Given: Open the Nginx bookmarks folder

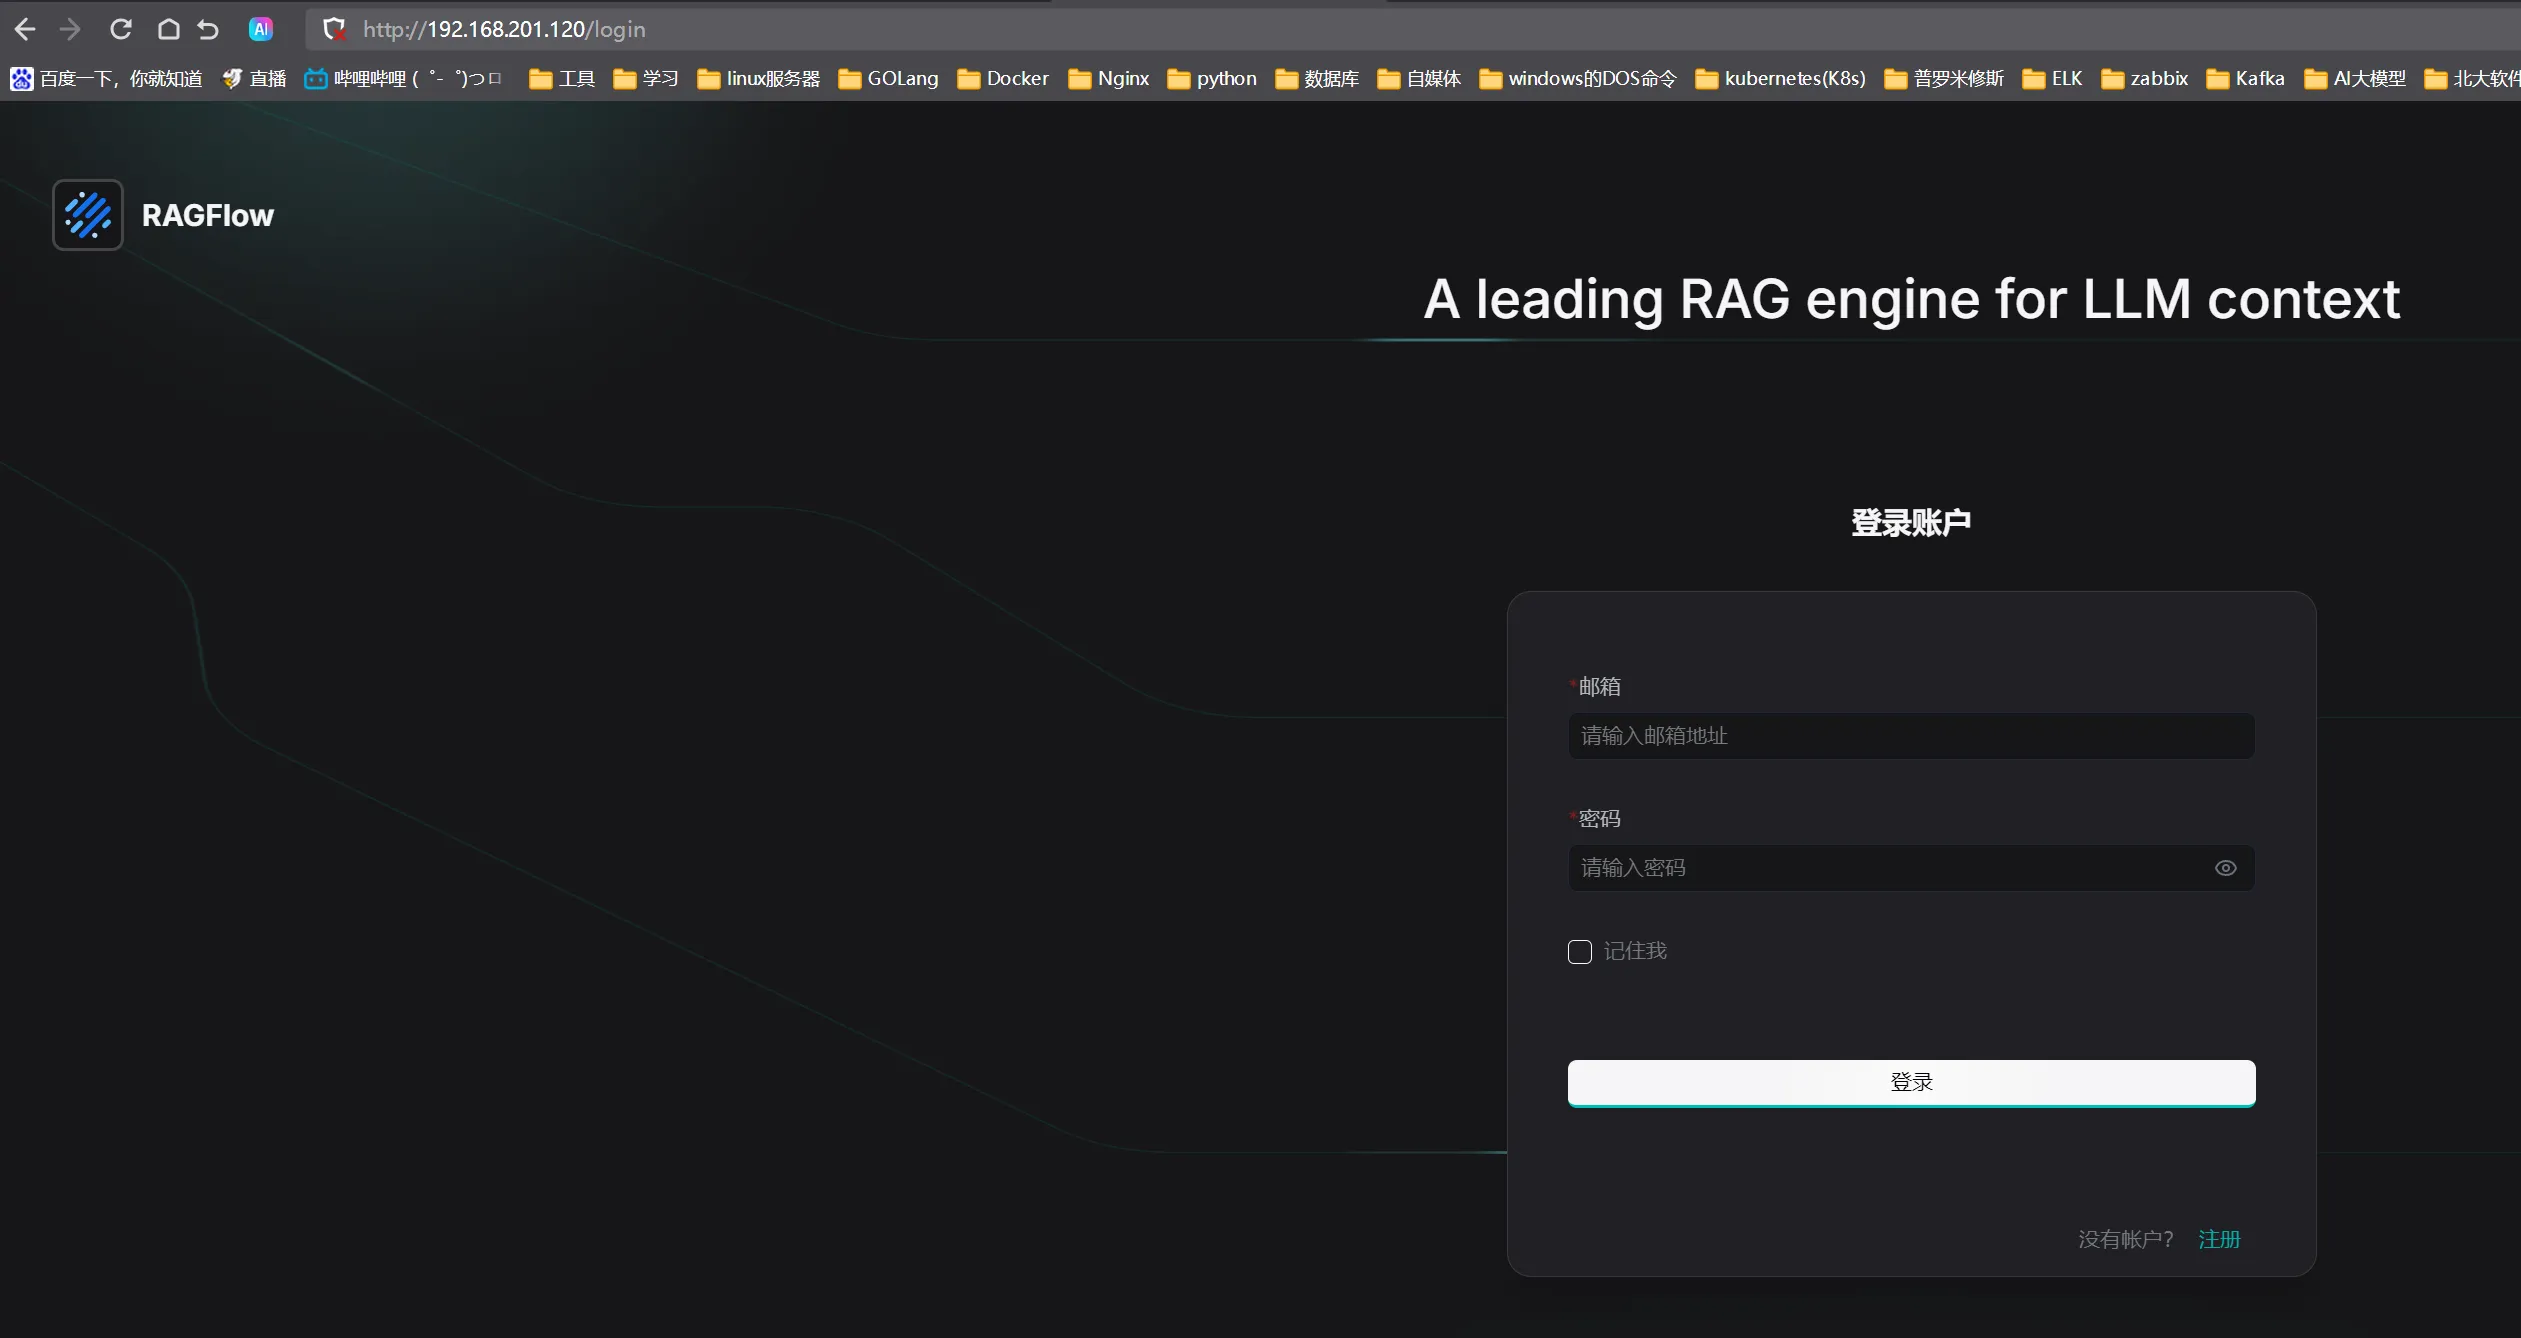Looking at the screenshot, I should pyautogui.click(x=1109, y=78).
